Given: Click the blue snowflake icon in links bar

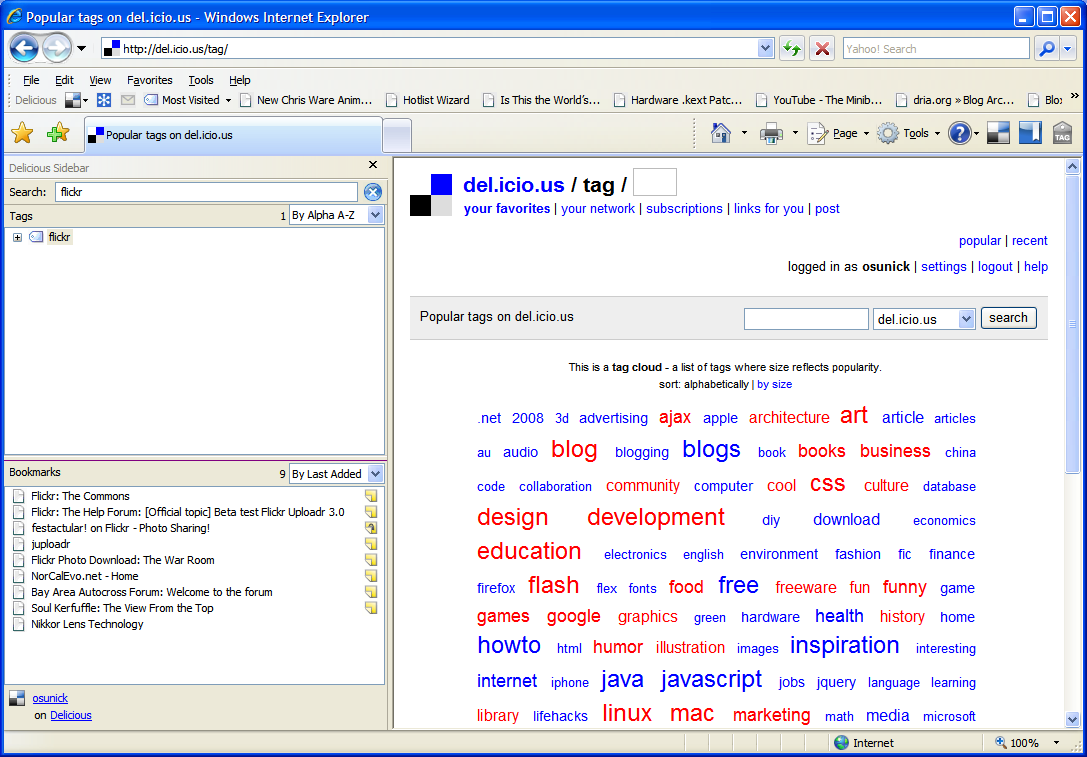Looking at the screenshot, I should pos(103,101).
